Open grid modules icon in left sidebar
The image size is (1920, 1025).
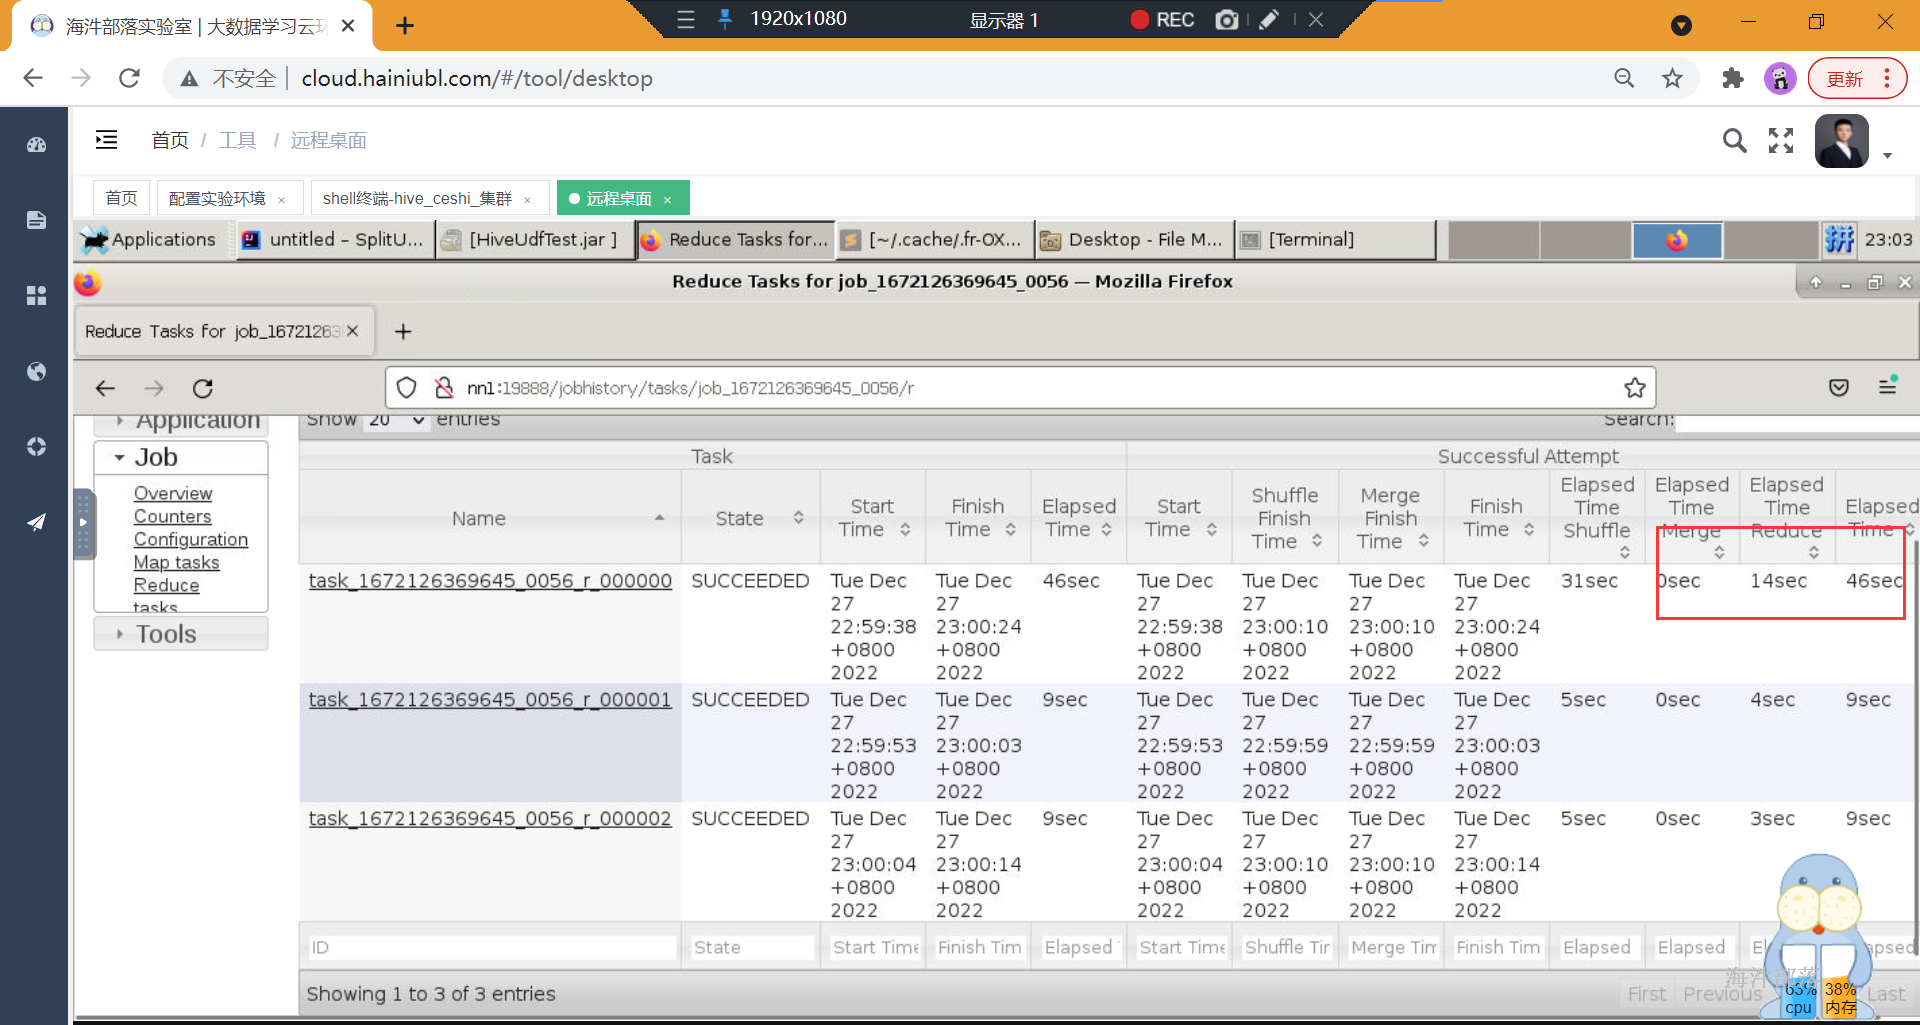(x=37, y=295)
